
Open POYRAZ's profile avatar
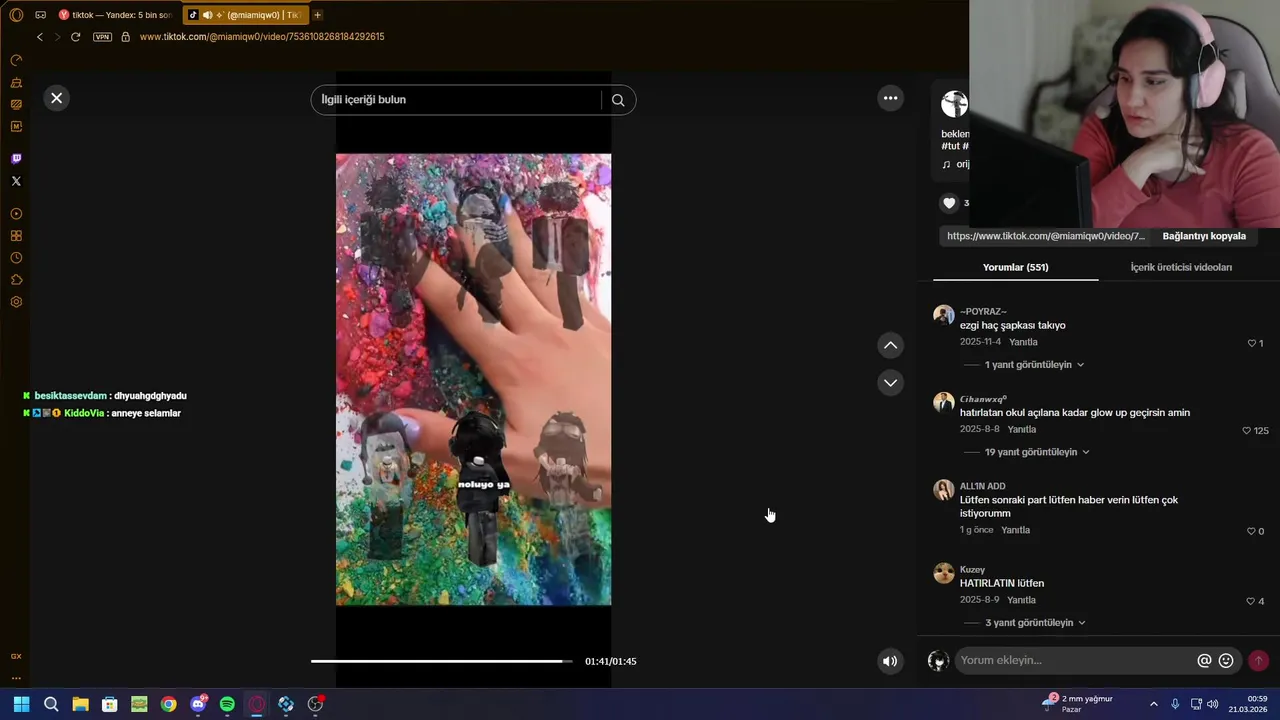pyautogui.click(x=943, y=316)
